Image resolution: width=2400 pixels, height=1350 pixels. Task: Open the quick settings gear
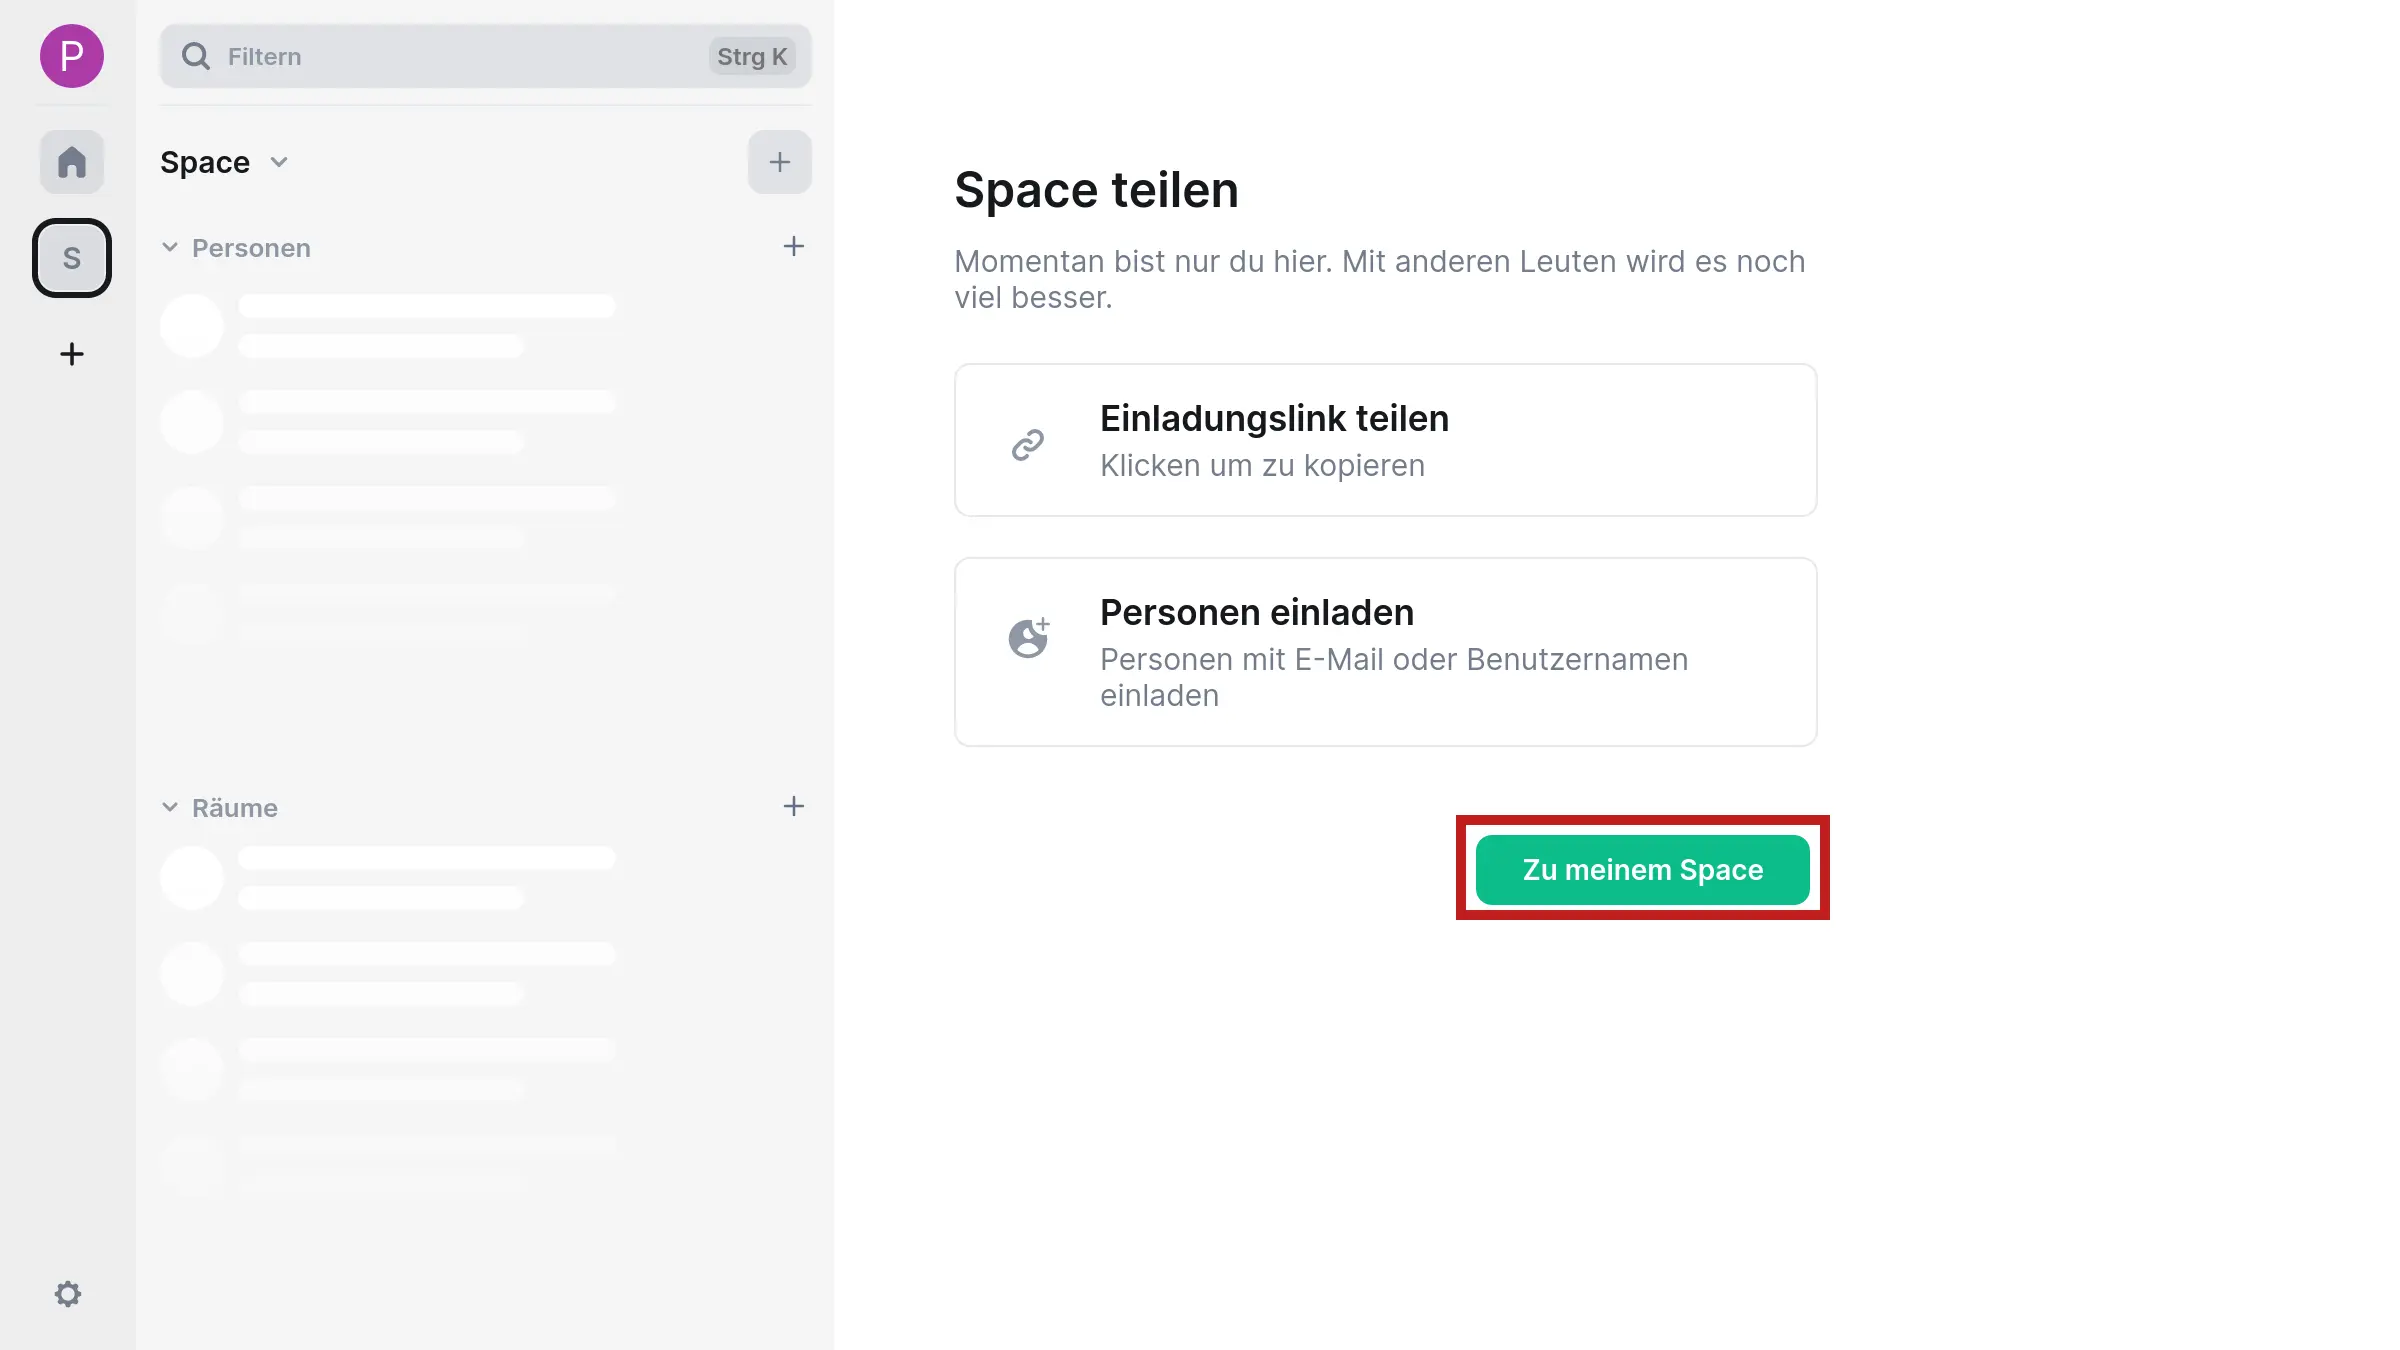coord(68,1293)
